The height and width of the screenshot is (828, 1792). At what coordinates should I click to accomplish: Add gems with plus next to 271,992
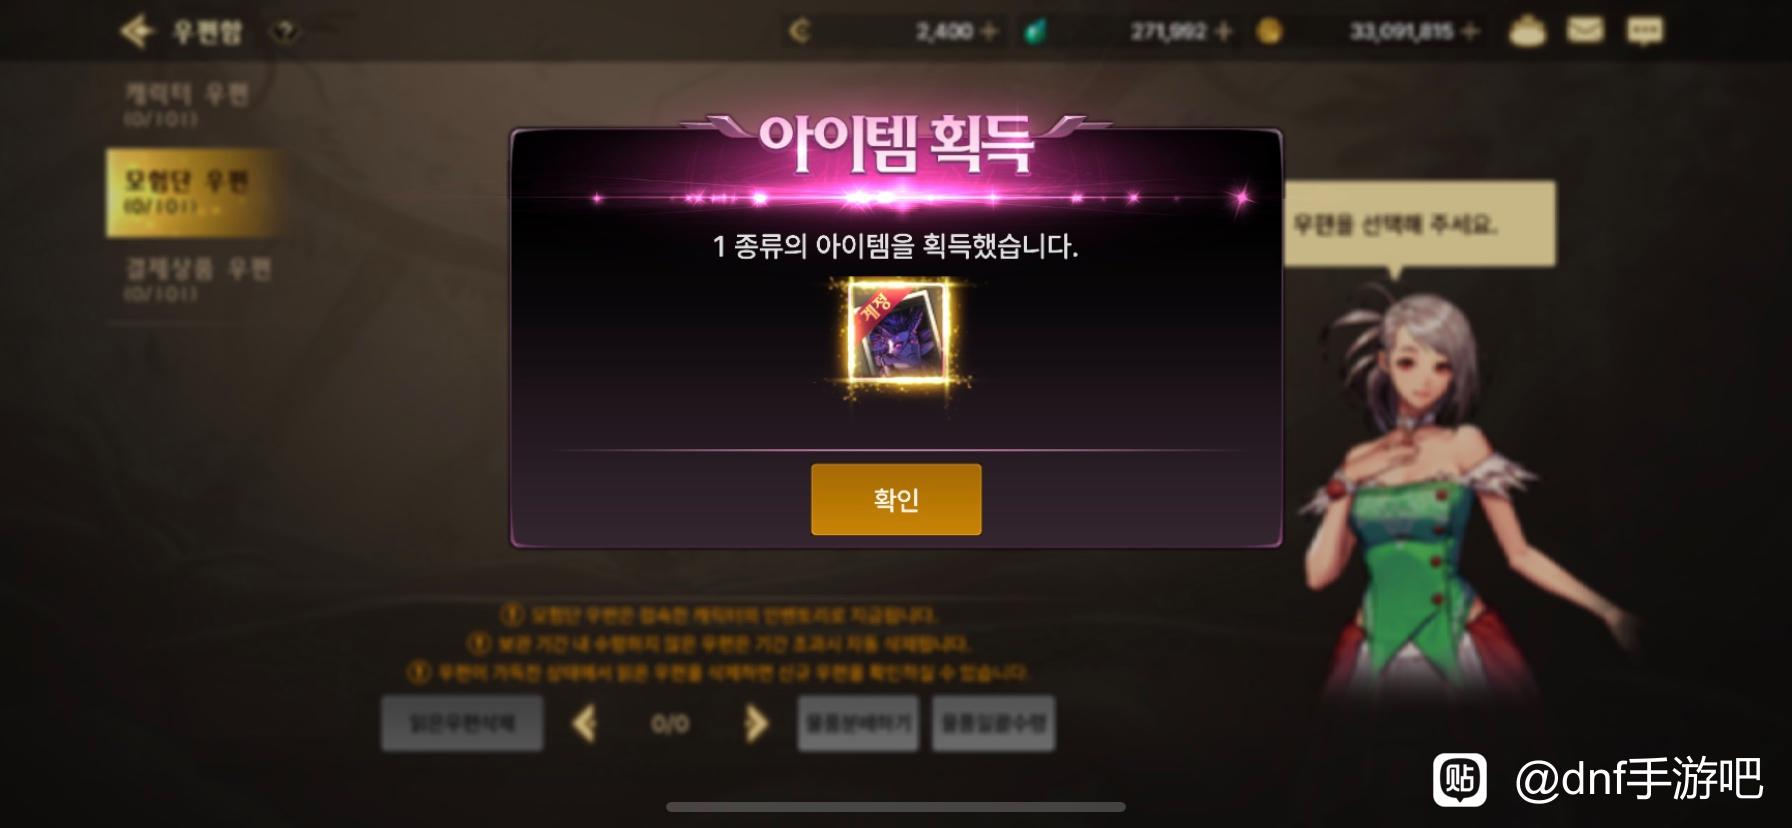click(1222, 32)
